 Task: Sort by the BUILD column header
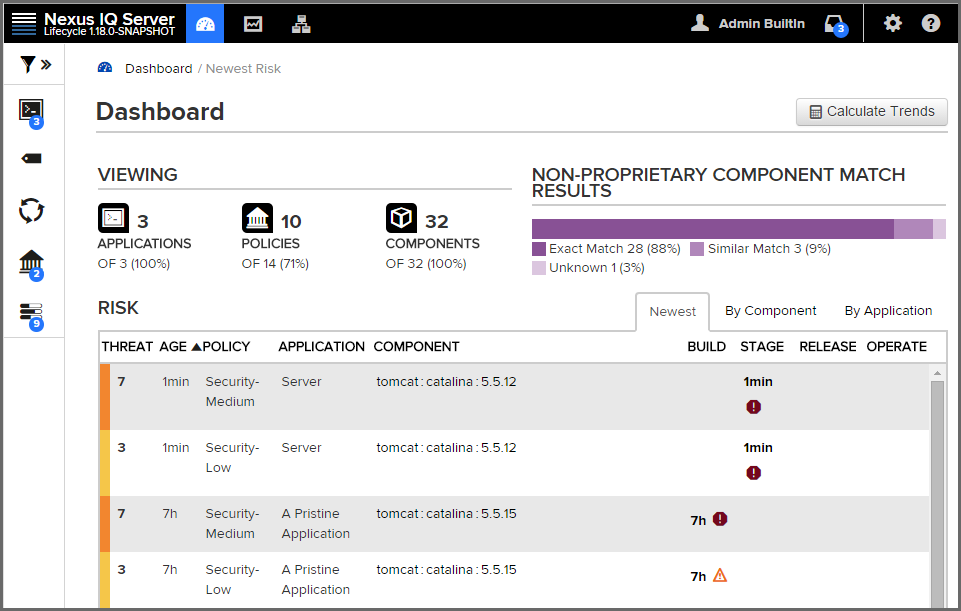pyautogui.click(x=707, y=347)
